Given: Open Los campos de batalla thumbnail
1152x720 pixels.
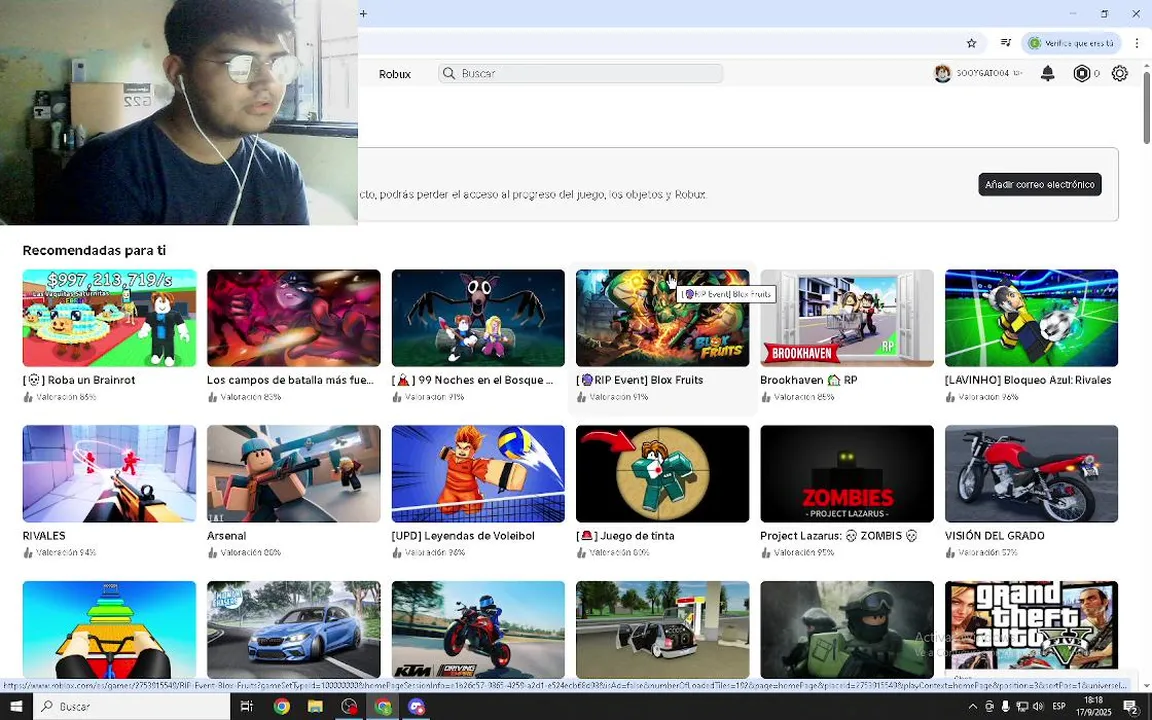Looking at the screenshot, I should (x=294, y=318).
